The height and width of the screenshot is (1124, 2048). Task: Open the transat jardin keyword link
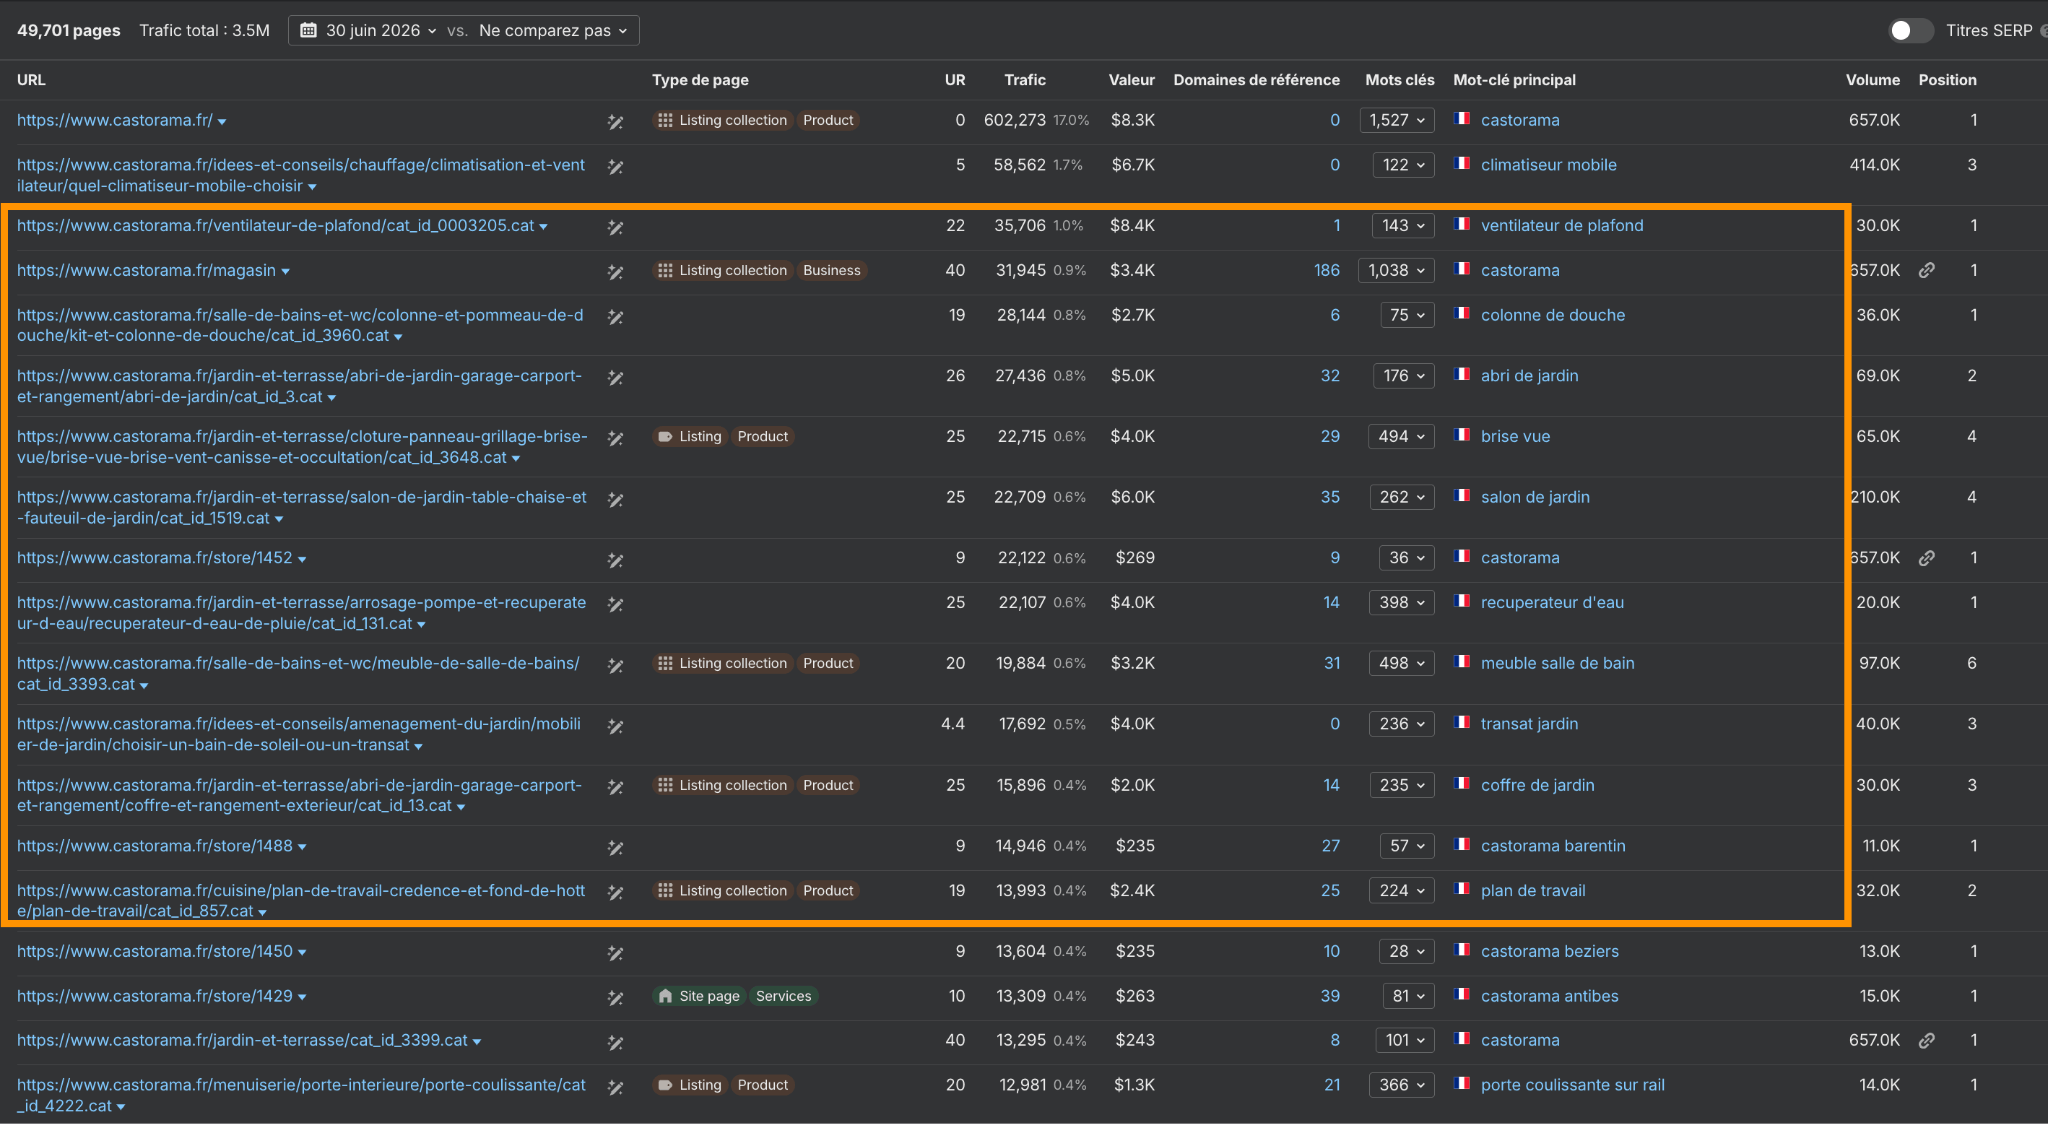[1529, 724]
